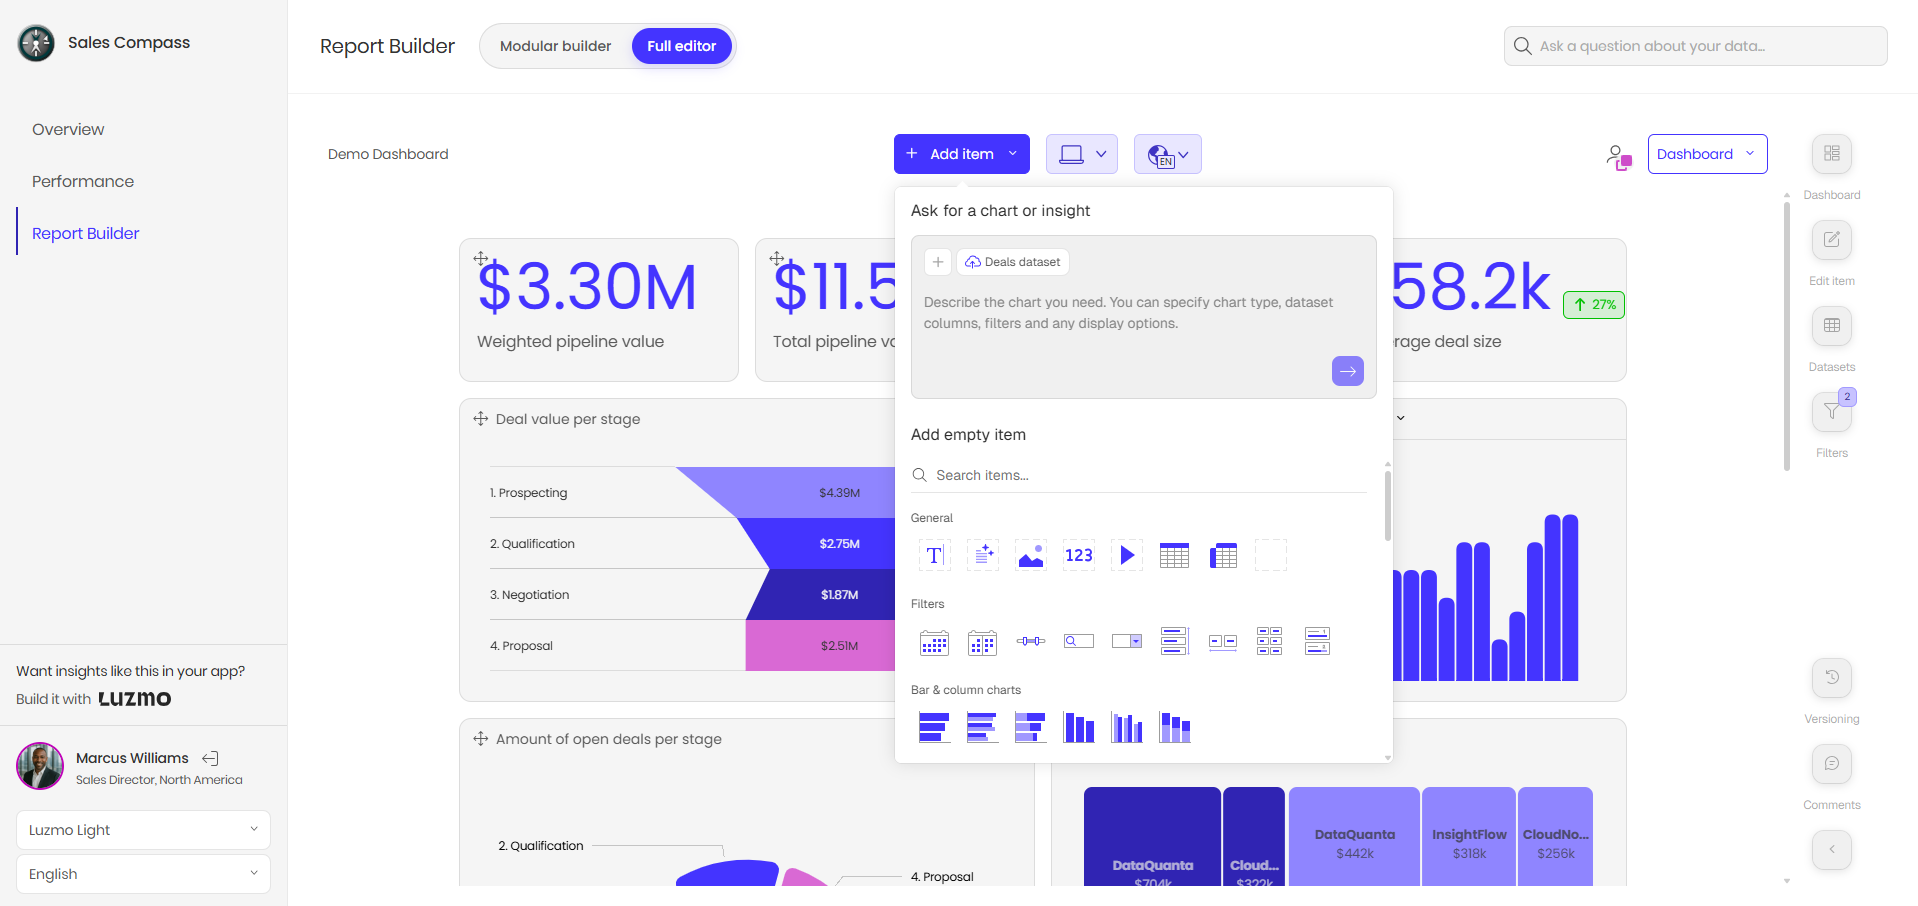Screen dimensions: 1918x906
Task: Click the Search items field
Action: pyautogui.click(x=1140, y=475)
